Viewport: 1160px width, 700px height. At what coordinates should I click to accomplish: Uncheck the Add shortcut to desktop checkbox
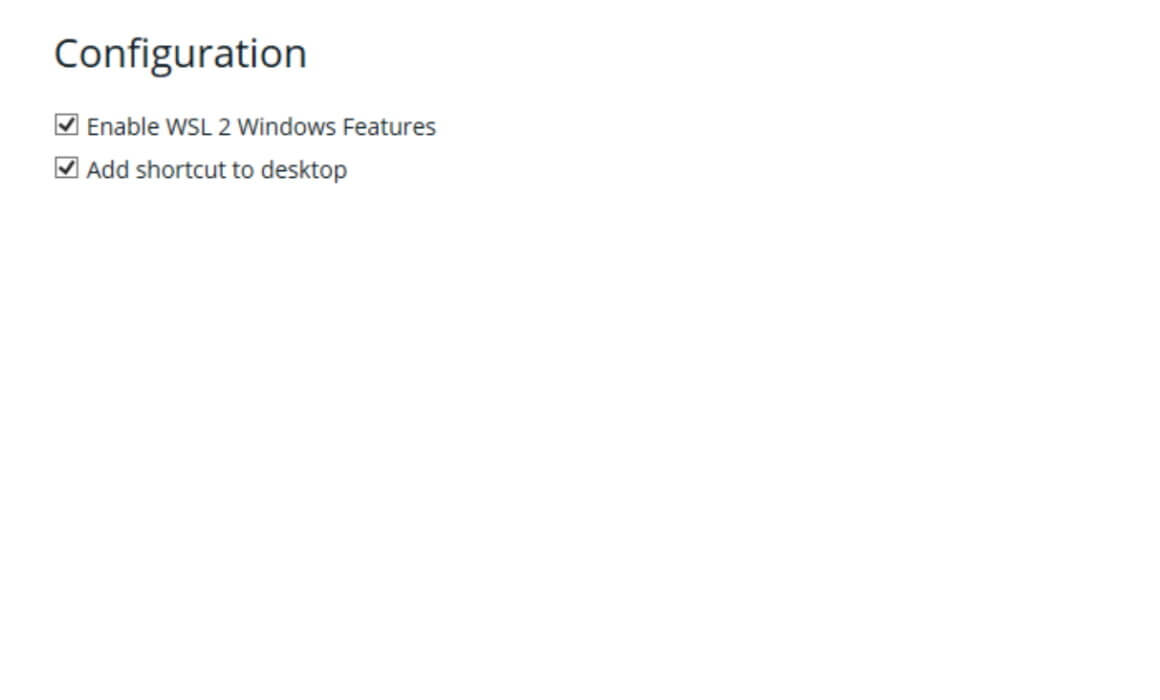67,168
